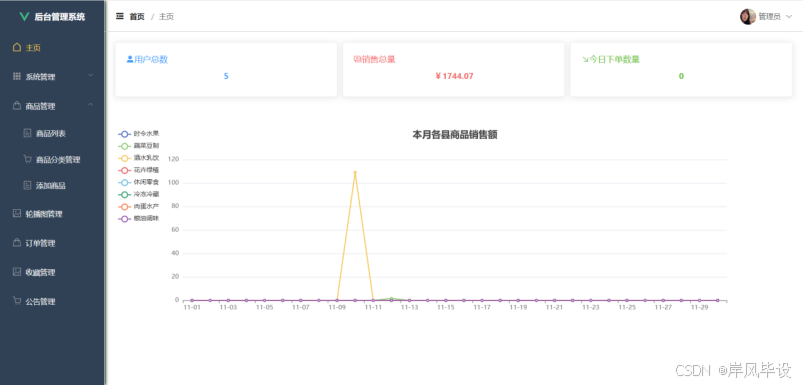Click the picture icon of 轮播图管理
Screen dimensions: 803x386
17,213
